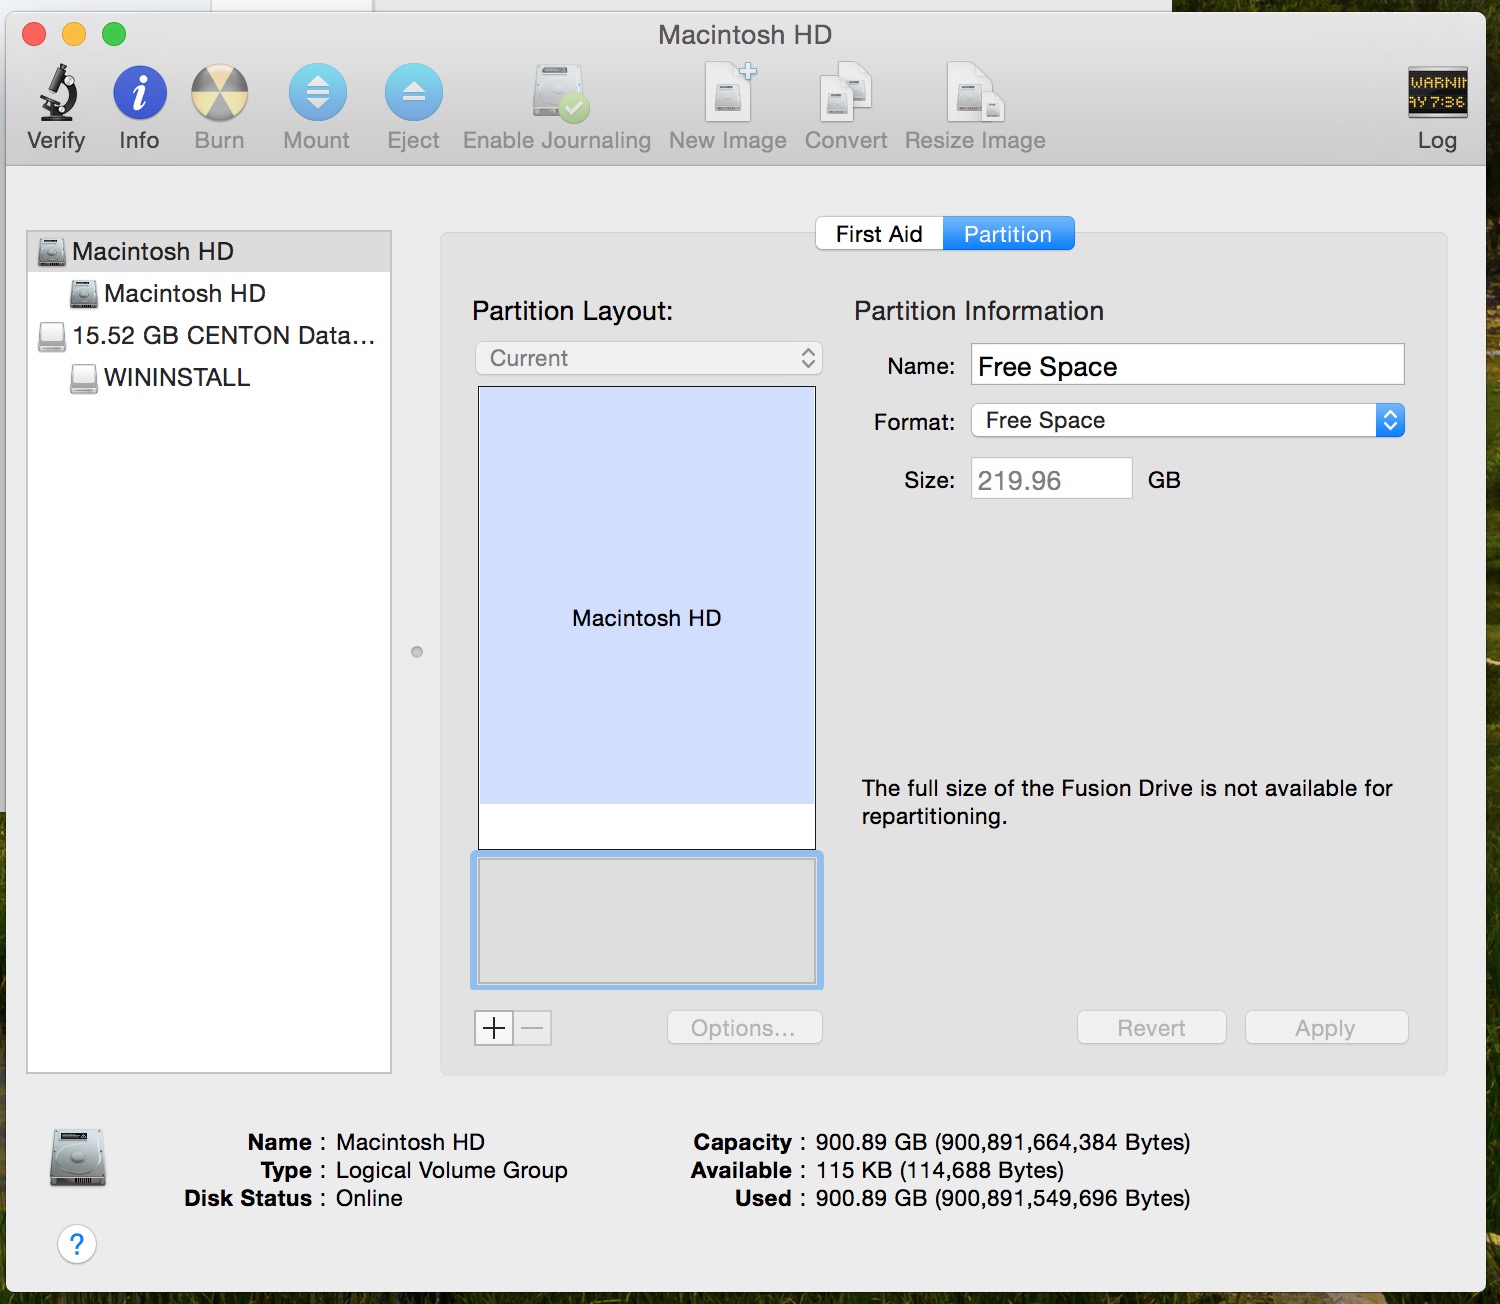The width and height of the screenshot is (1500, 1304).
Task: Click the Size field showing 219.96
Action: [x=1051, y=479]
